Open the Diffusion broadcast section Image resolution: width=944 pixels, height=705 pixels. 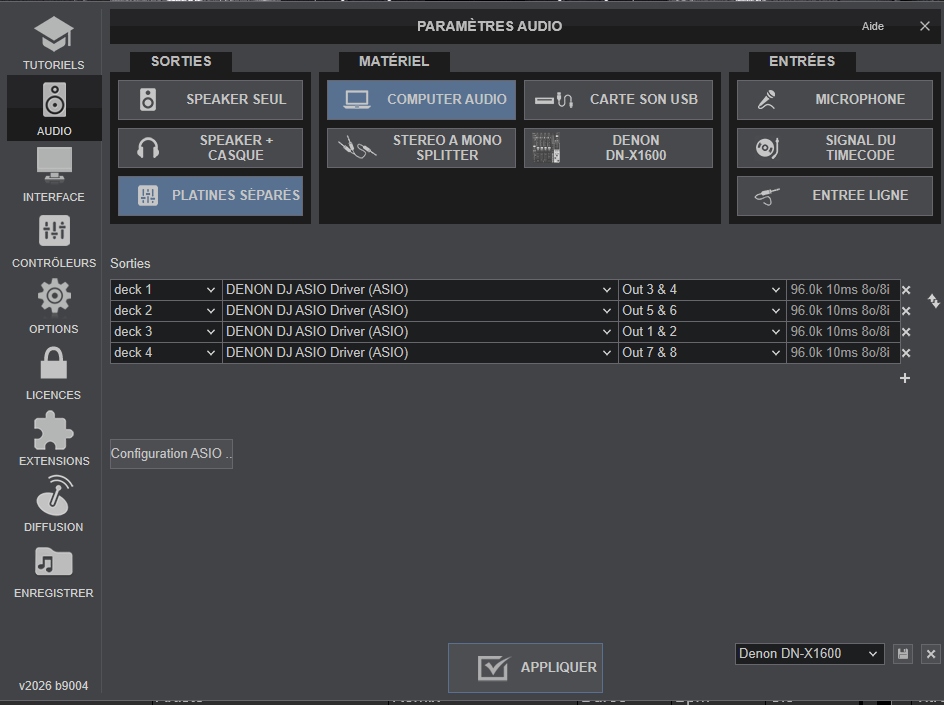53,504
